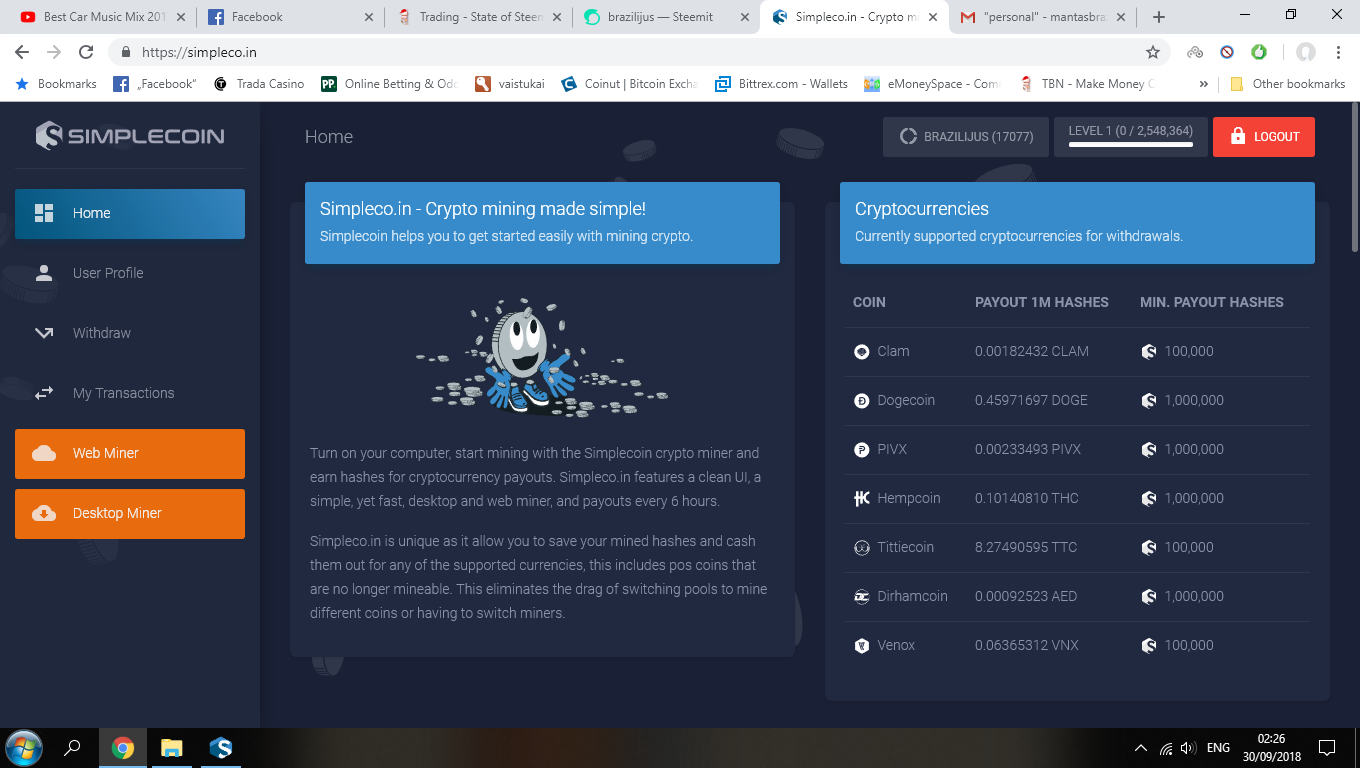Click the hash icon in the Clam row
Screen dimensions: 1360x768
(x=1149, y=351)
